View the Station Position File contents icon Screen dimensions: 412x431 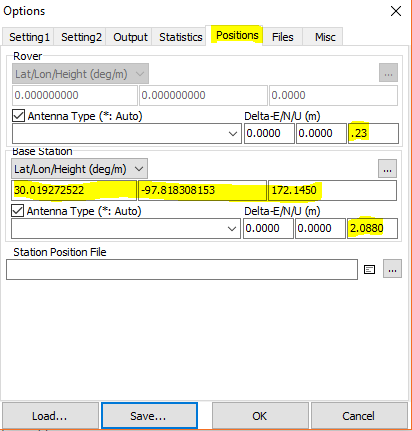pos(369,269)
